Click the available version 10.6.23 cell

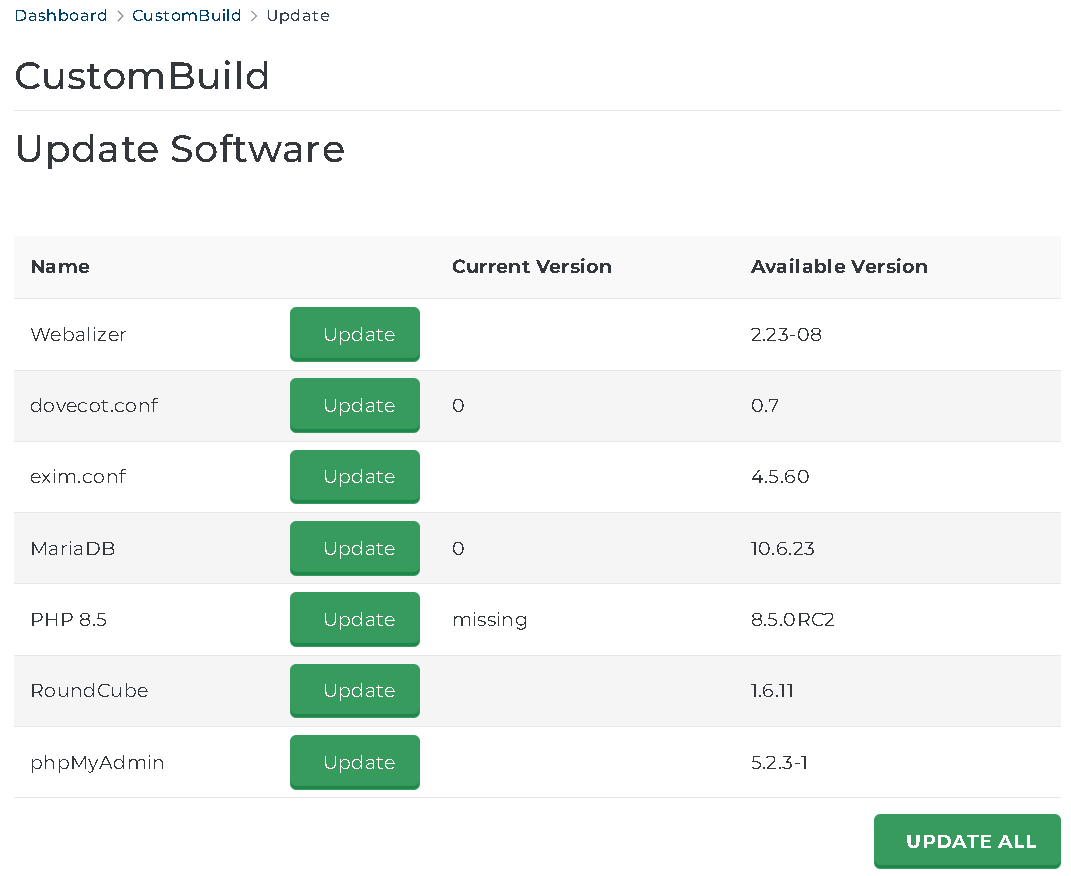[782, 549]
